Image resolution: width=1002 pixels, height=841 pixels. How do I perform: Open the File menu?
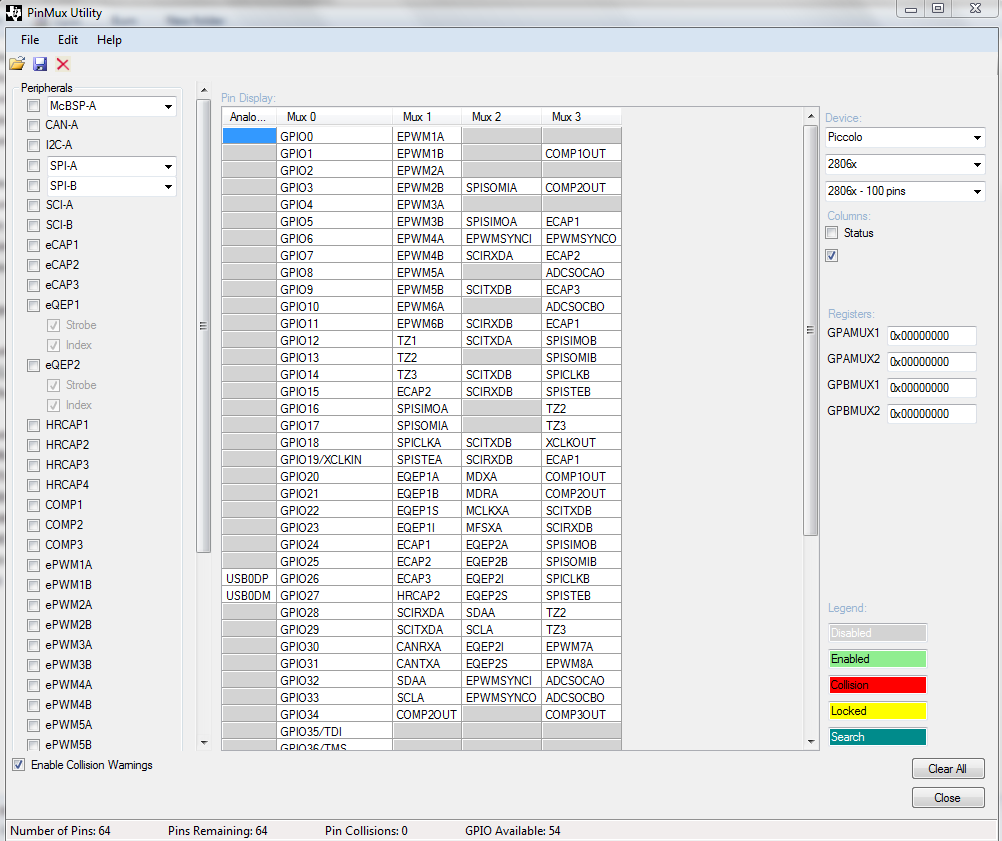[30, 40]
